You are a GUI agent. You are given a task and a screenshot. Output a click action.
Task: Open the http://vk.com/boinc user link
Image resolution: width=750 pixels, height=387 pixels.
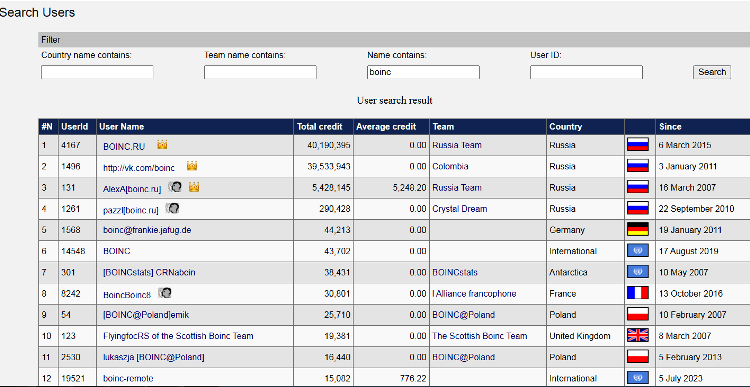[x=139, y=168]
